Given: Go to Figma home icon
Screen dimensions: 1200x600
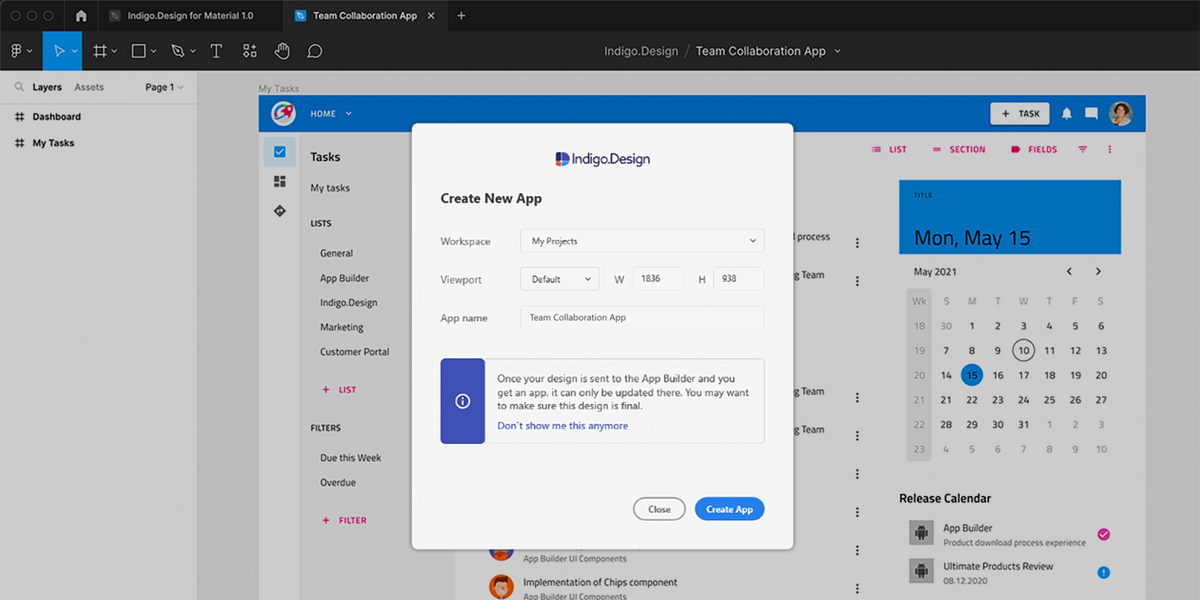Looking at the screenshot, I should (x=81, y=16).
